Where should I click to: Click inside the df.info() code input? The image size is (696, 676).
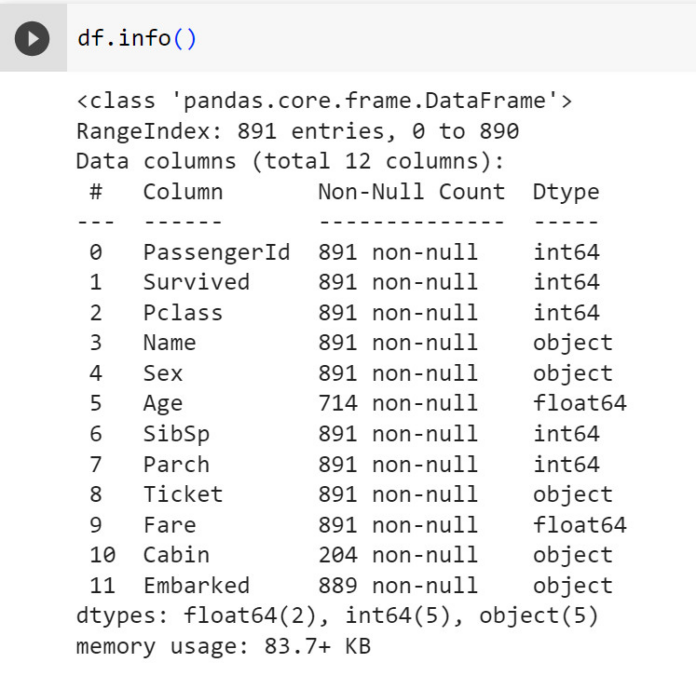coord(381,38)
